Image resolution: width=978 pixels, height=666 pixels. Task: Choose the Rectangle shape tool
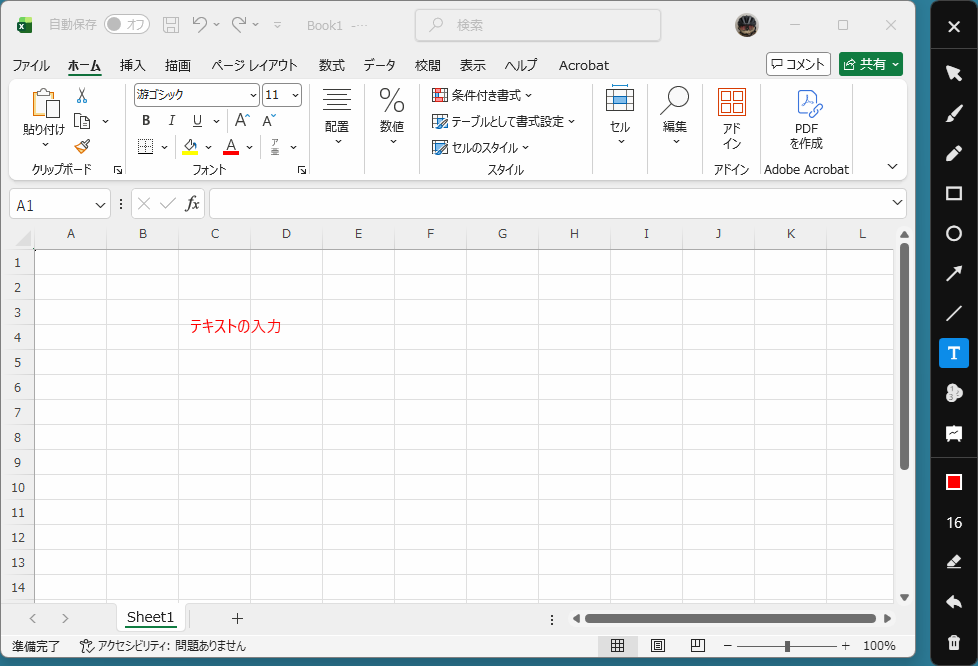953,193
